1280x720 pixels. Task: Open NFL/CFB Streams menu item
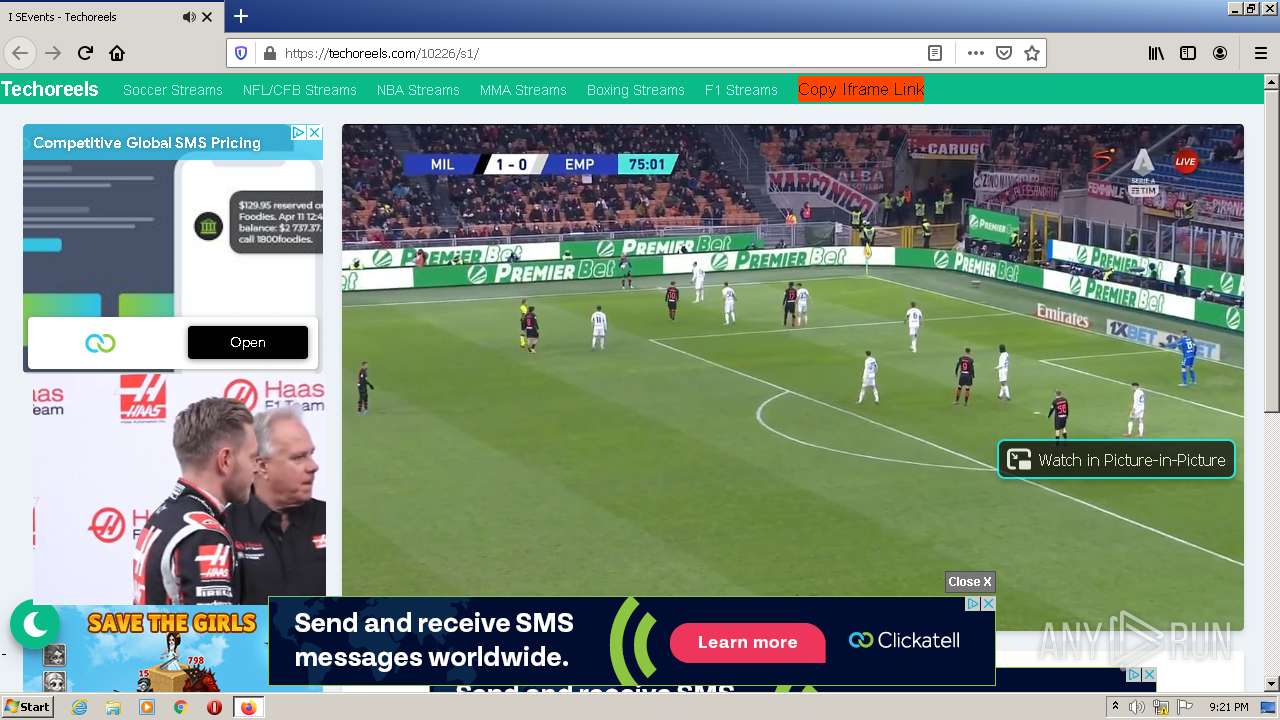point(300,90)
